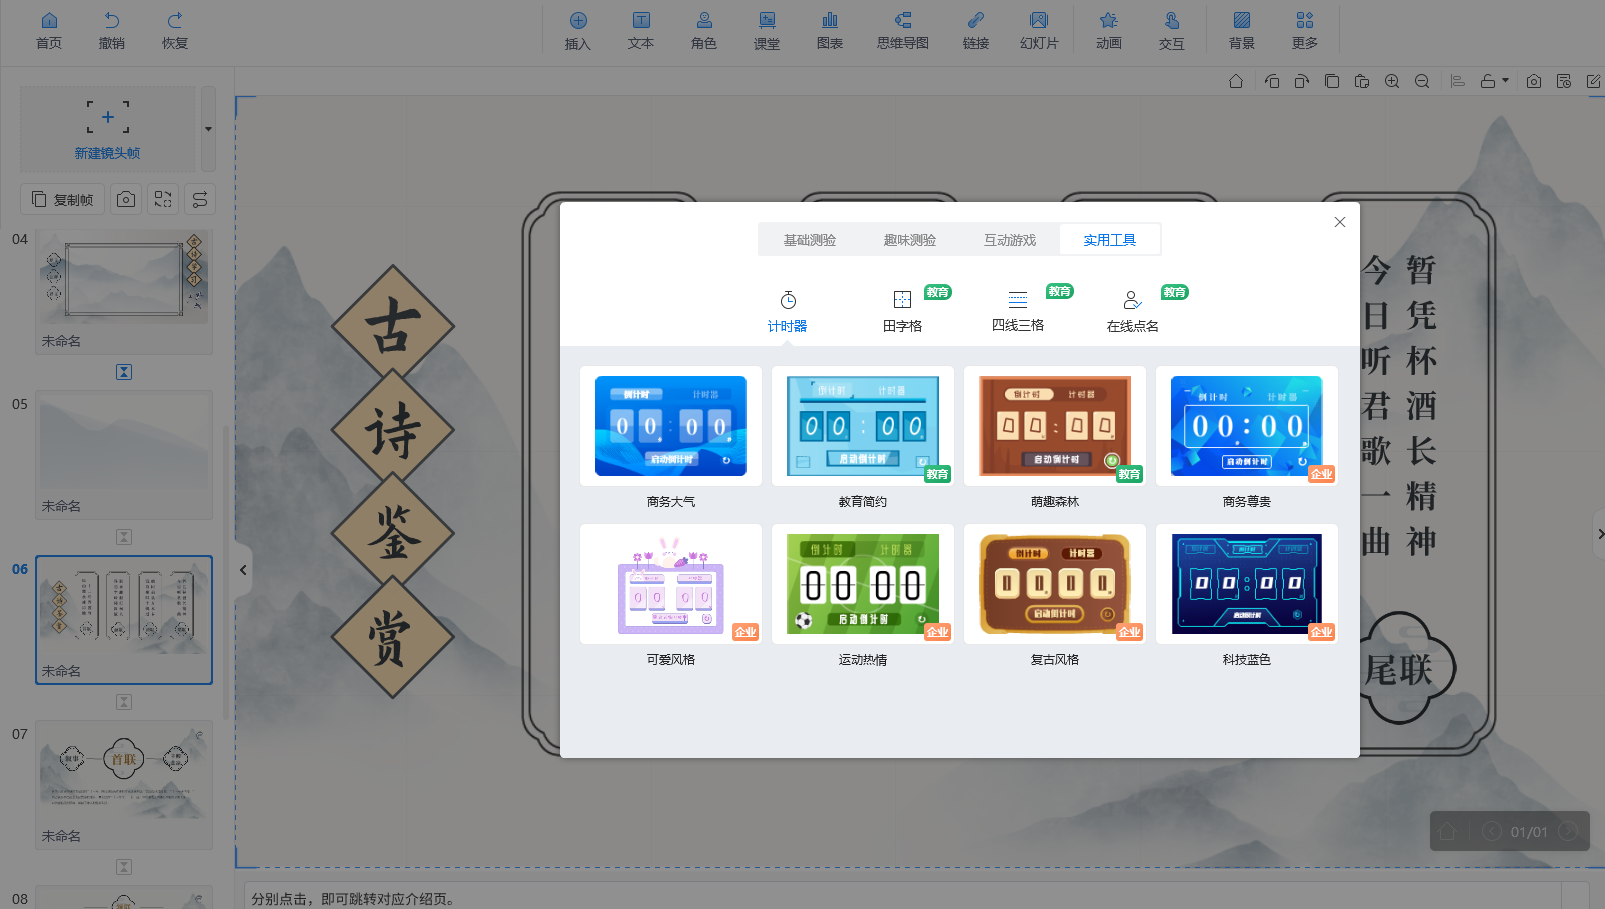1605x909 pixels.
Task: Click camera icon beside 复制帧 button
Action: 126,199
